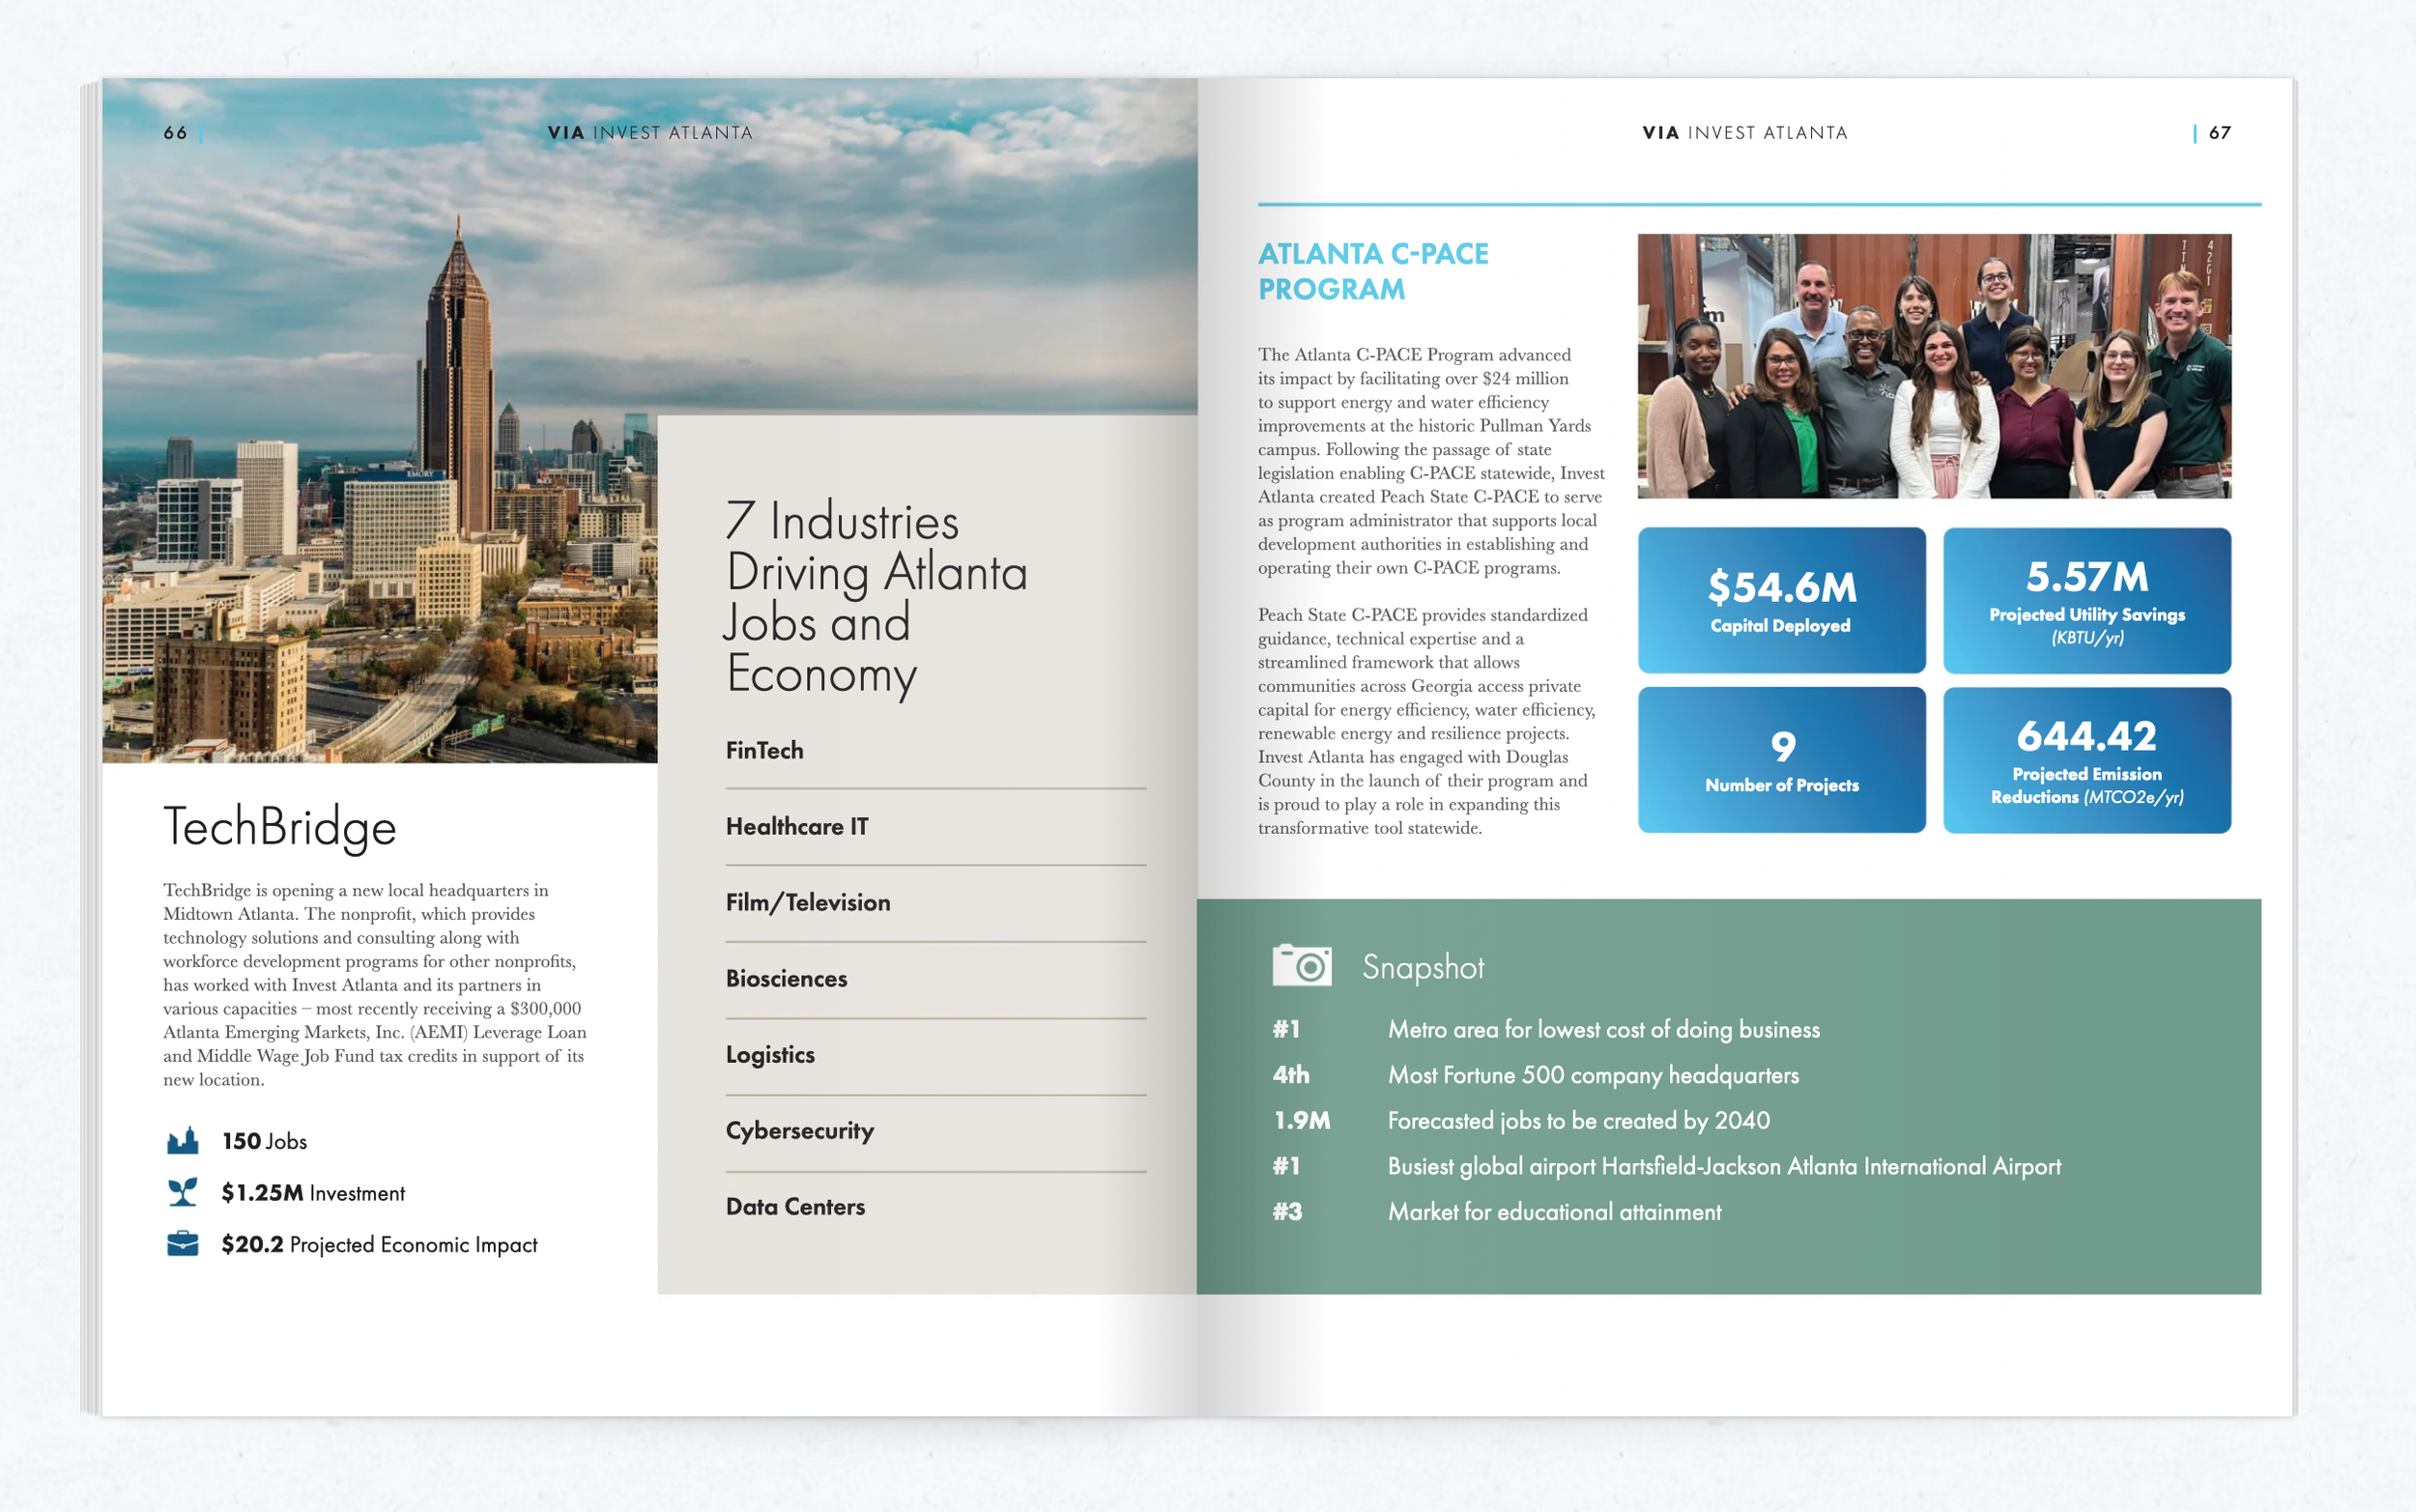Click 'Market for educational attainment' line

point(1555,1212)
